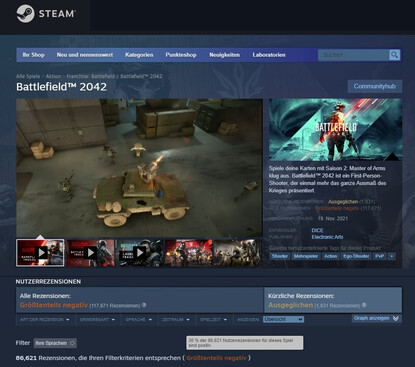Follow the Alle Spiele breadcrumb
Viewport: 415px width, 367px height.
point(28,76)
